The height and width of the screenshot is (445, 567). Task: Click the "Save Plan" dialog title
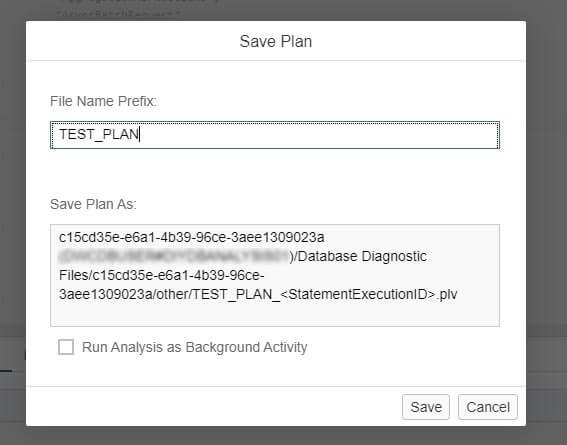[276, 41]
